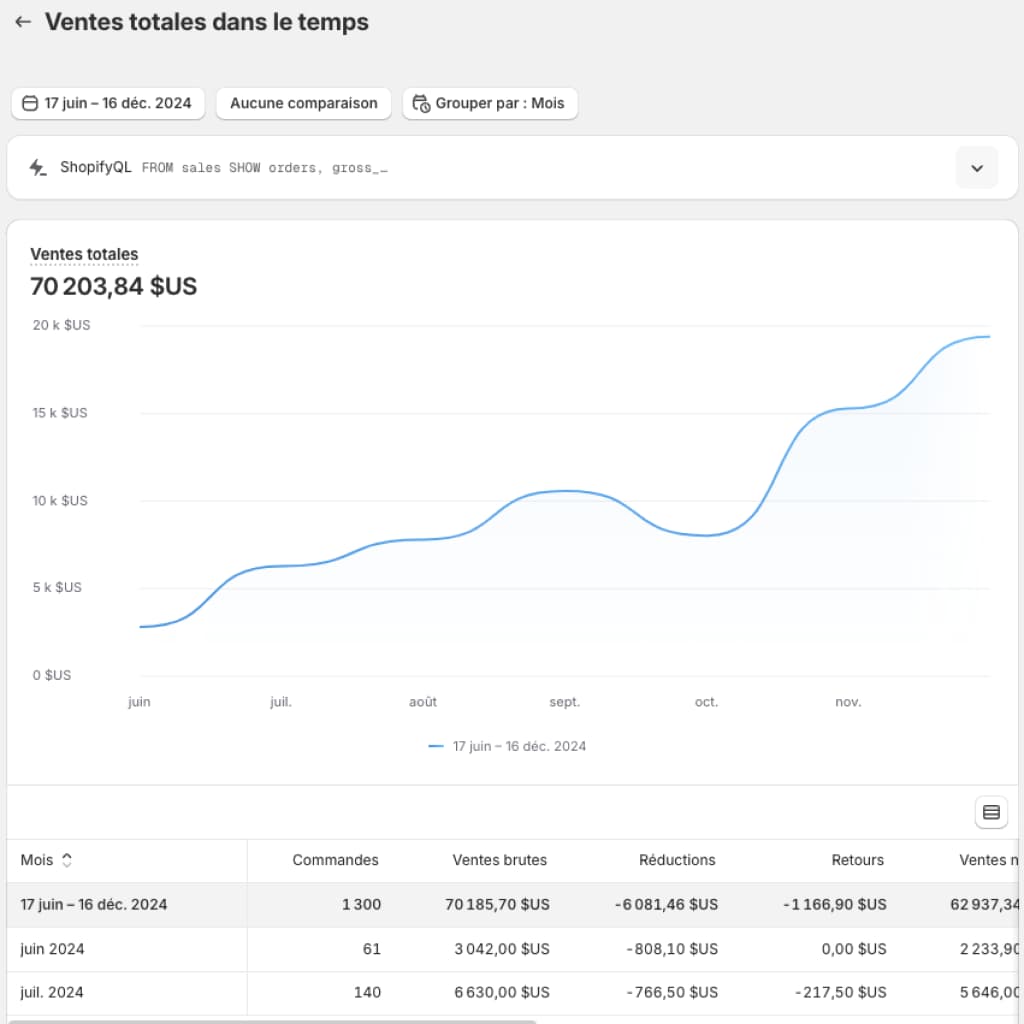The height and width of the screenshot is (1024, 1024).
Task: Open the 17 juin – 16 déc. 2024 date picker
Action: (107, 103)
